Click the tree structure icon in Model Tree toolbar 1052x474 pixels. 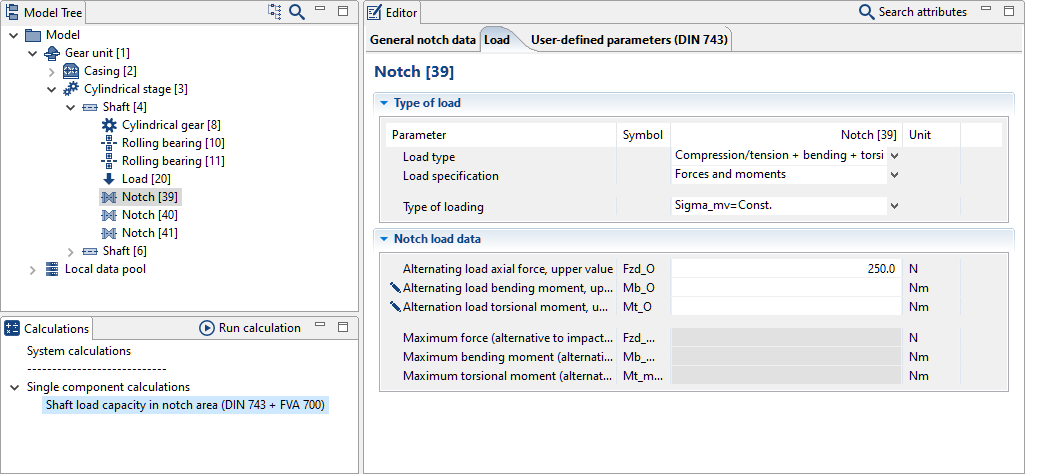coord(275,12)
